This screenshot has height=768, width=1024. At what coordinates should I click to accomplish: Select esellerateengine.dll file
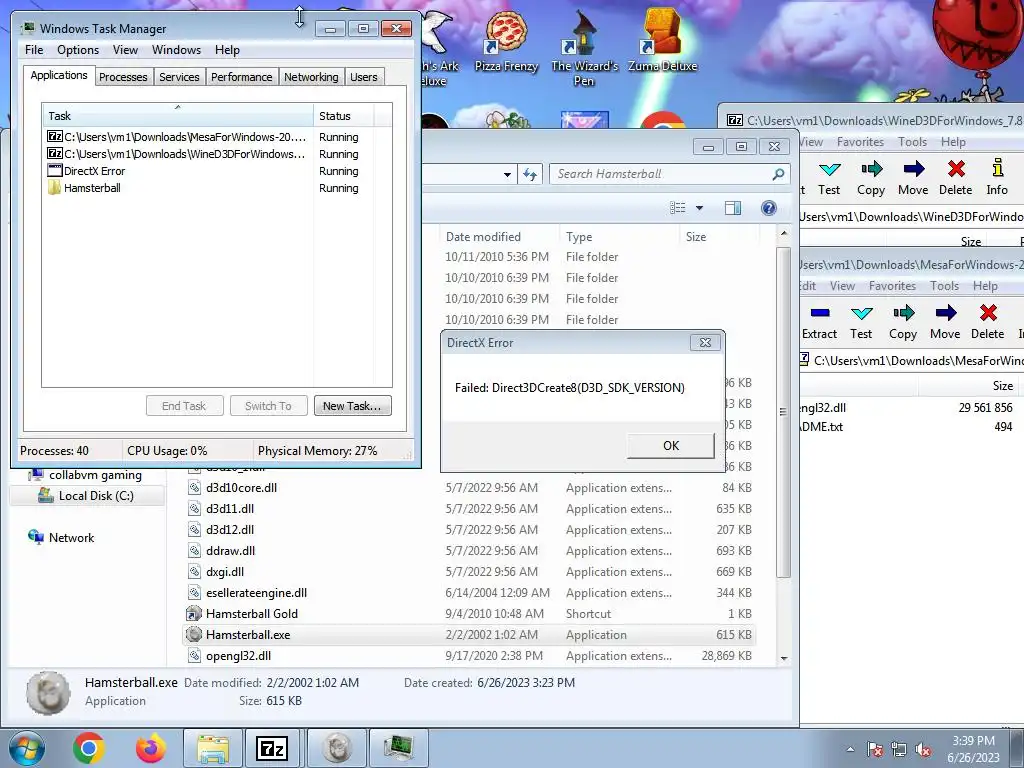point(469,593)
